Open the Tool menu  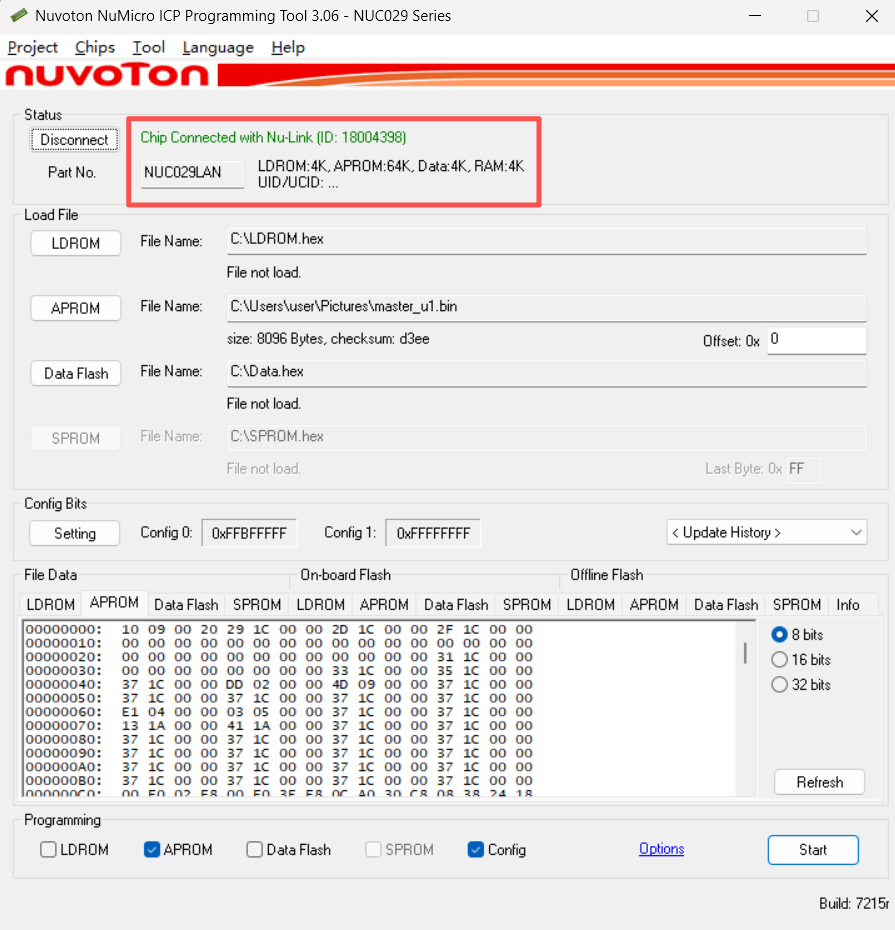tap(149, 47)
